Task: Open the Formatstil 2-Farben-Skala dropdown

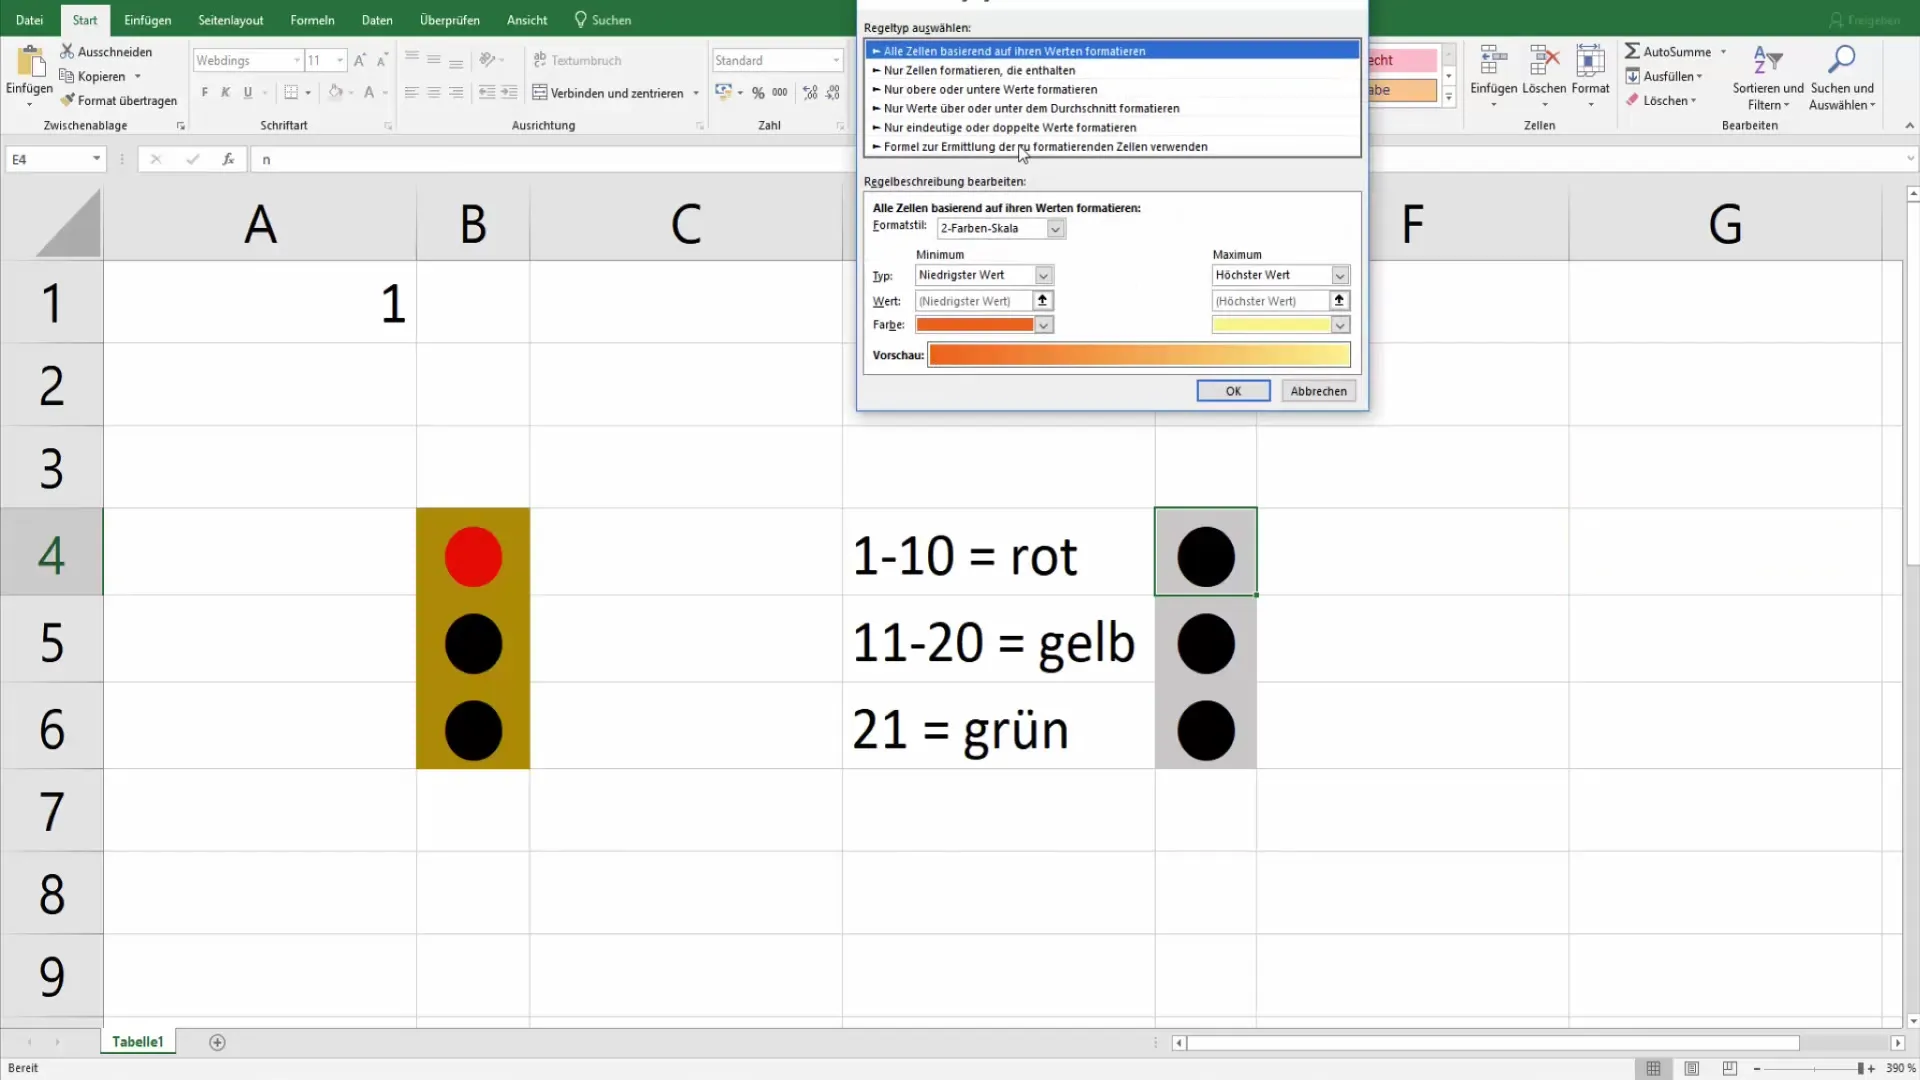Action: coord(1055,228)
